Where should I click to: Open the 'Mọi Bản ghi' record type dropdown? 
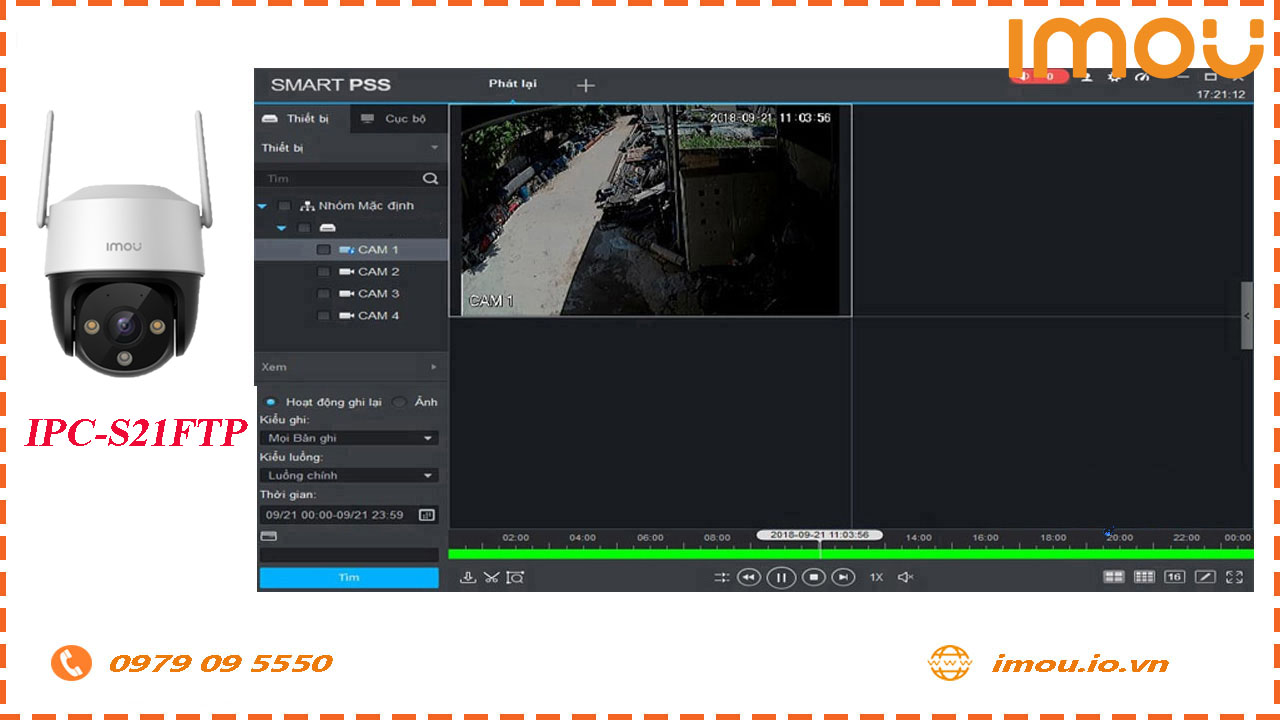pyautogui.click(x=348, y=437)
